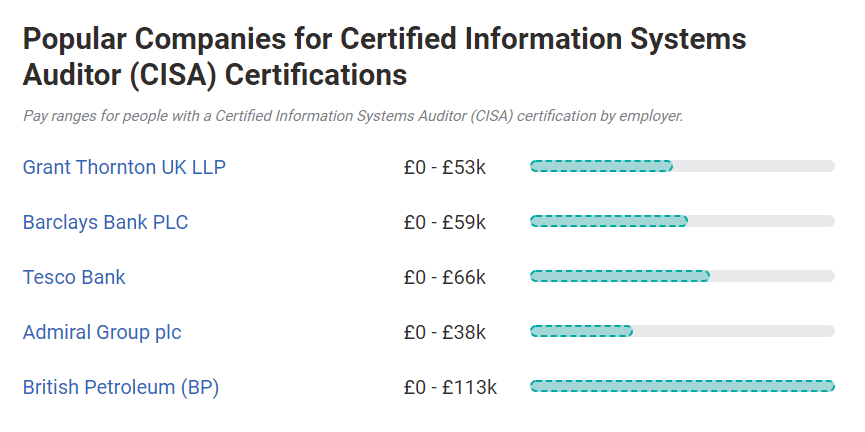Viewport: 865px width, 432px height.
Task: Visit the Admiral Group plc link
Action: pyautogui.click(x=102, y=332)
